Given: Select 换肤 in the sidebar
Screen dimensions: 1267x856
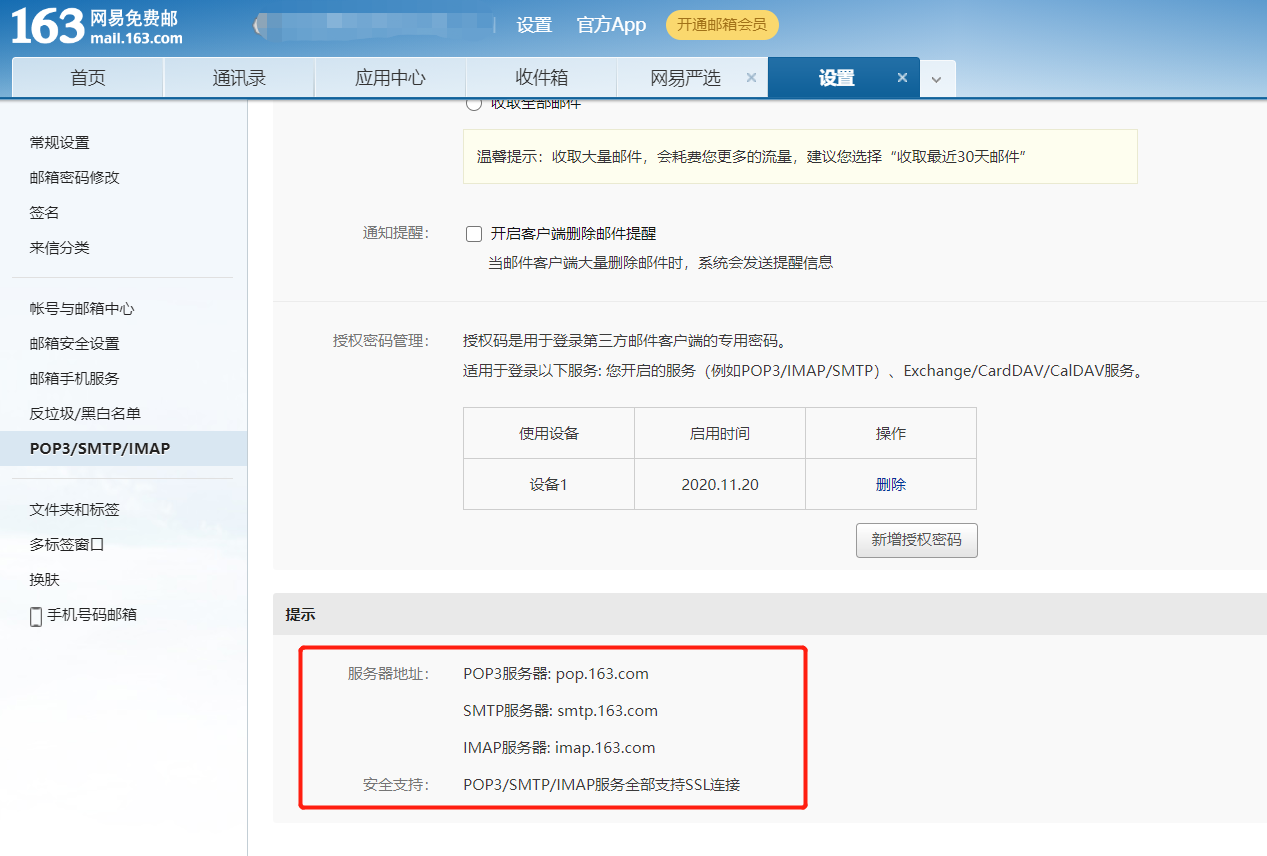Looking at the screenshot, I should pyautogui.click(x=45, y=580).
